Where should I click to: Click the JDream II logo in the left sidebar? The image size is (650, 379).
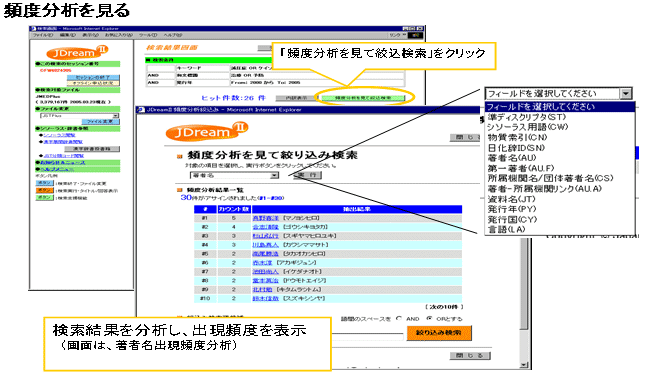tap(77, 52)
